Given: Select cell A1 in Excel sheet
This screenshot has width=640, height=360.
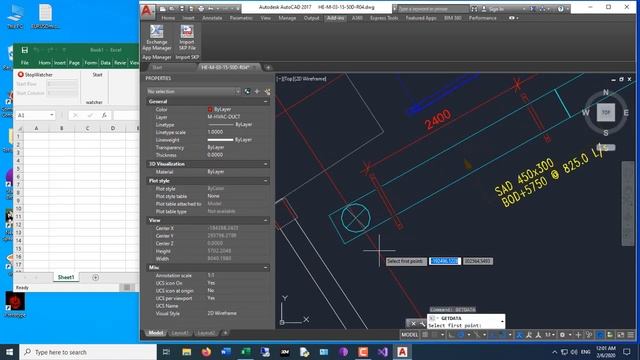Looking at the screenshot, I should (36, 137).
